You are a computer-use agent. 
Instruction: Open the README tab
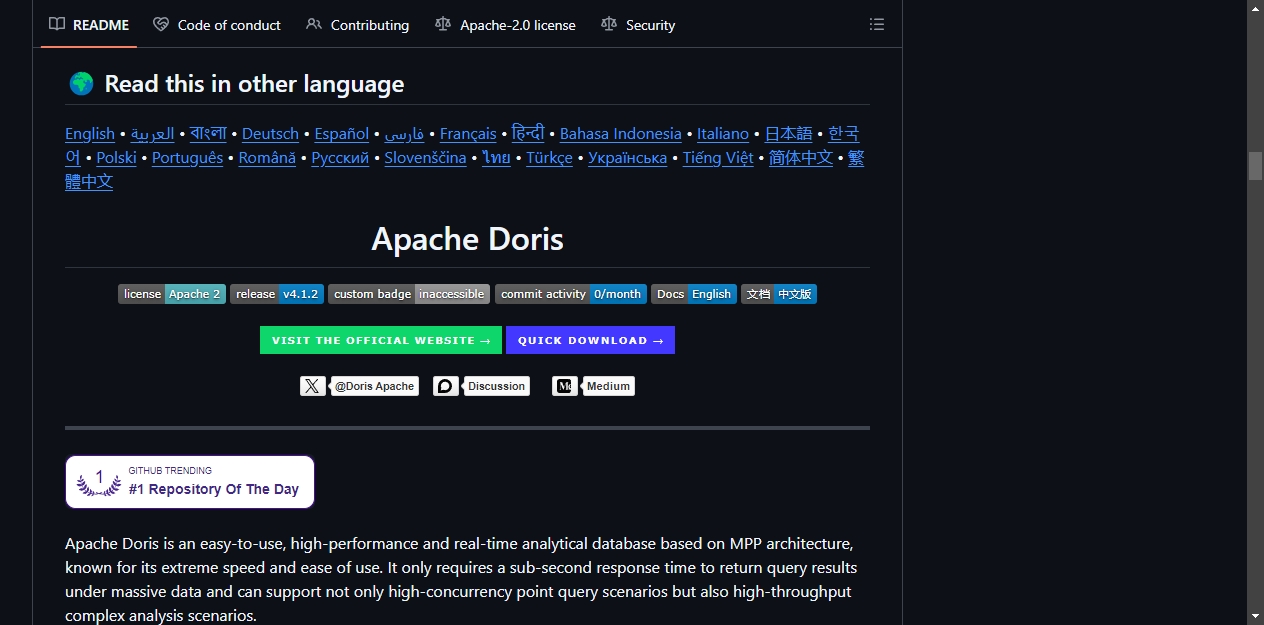[x=89, y=25]
